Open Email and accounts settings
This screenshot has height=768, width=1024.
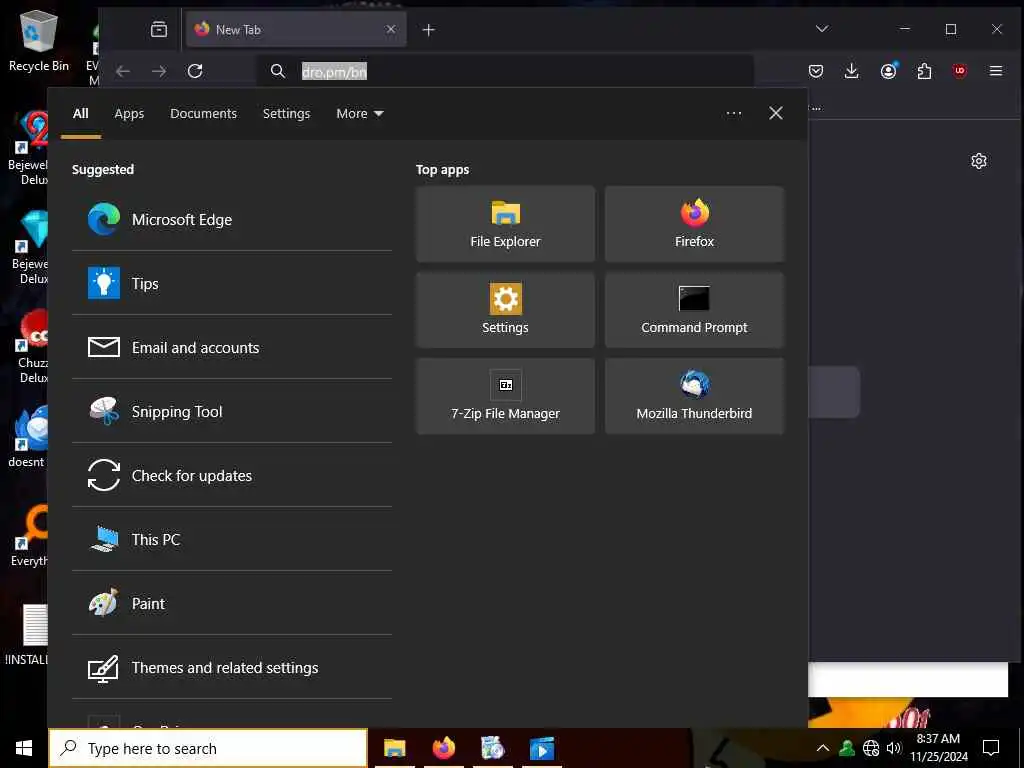coord(231,347)
